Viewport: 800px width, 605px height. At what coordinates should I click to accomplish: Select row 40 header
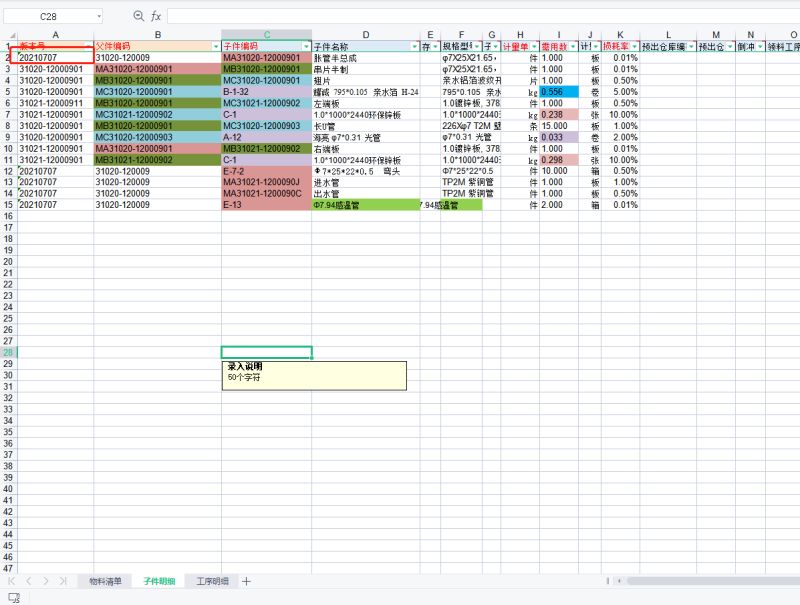(9, 489)
